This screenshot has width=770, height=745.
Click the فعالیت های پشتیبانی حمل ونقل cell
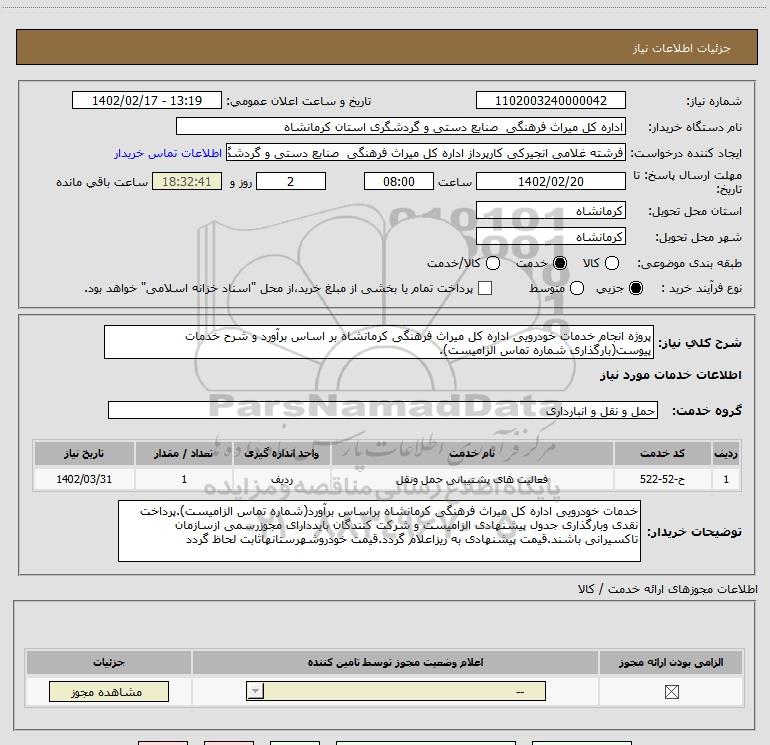472,479
